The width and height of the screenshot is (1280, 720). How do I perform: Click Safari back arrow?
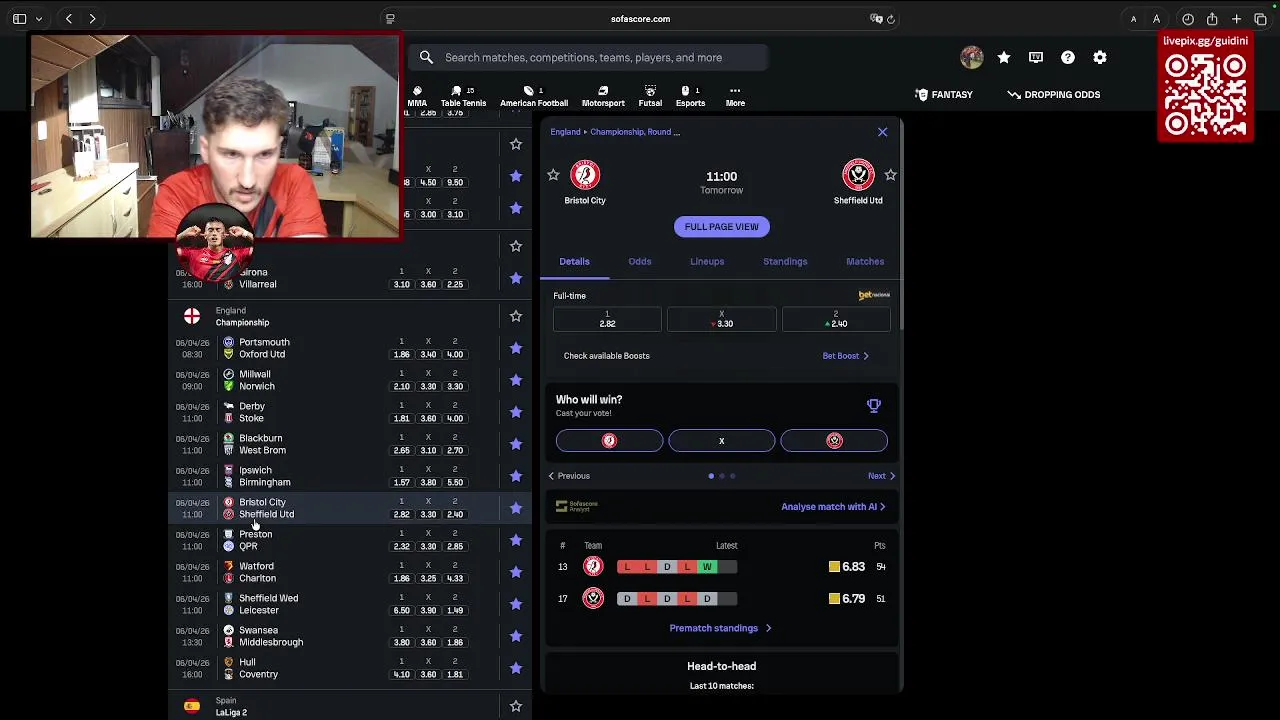[x=68, y=18]
